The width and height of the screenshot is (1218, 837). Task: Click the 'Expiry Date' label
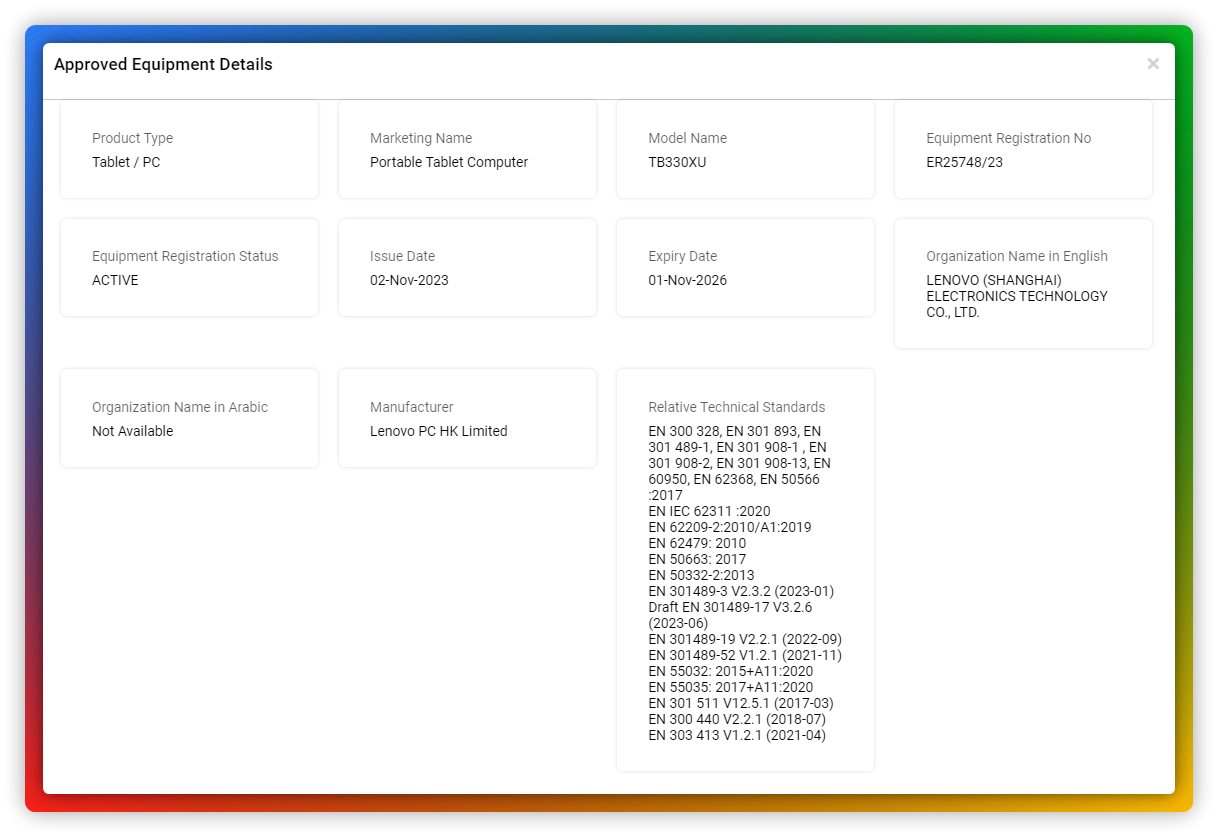[683, 256]
